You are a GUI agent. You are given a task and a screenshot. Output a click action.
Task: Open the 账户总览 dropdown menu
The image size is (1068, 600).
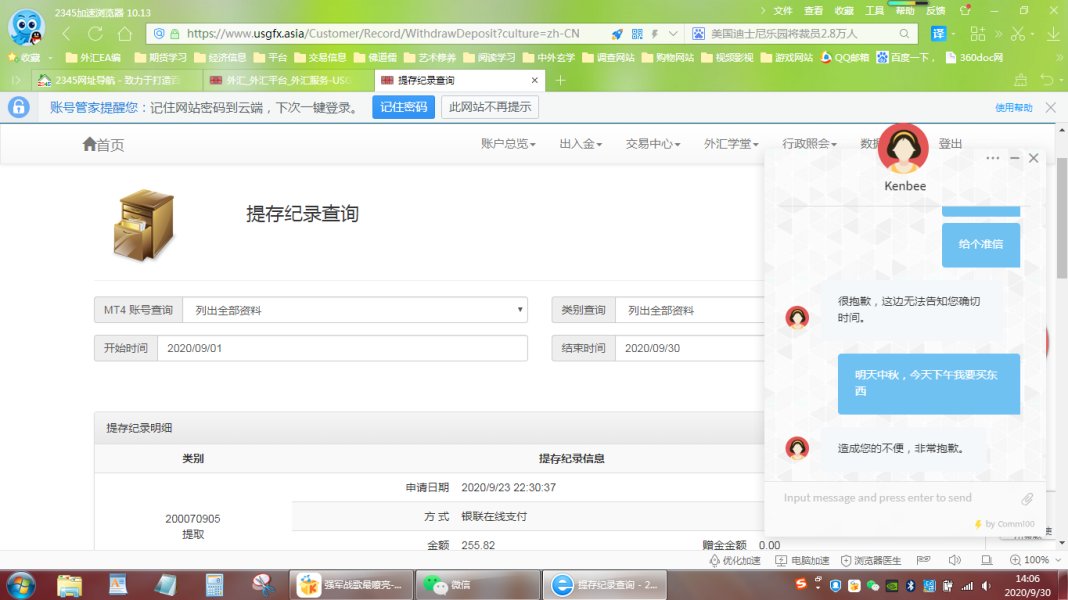[508, 144]
